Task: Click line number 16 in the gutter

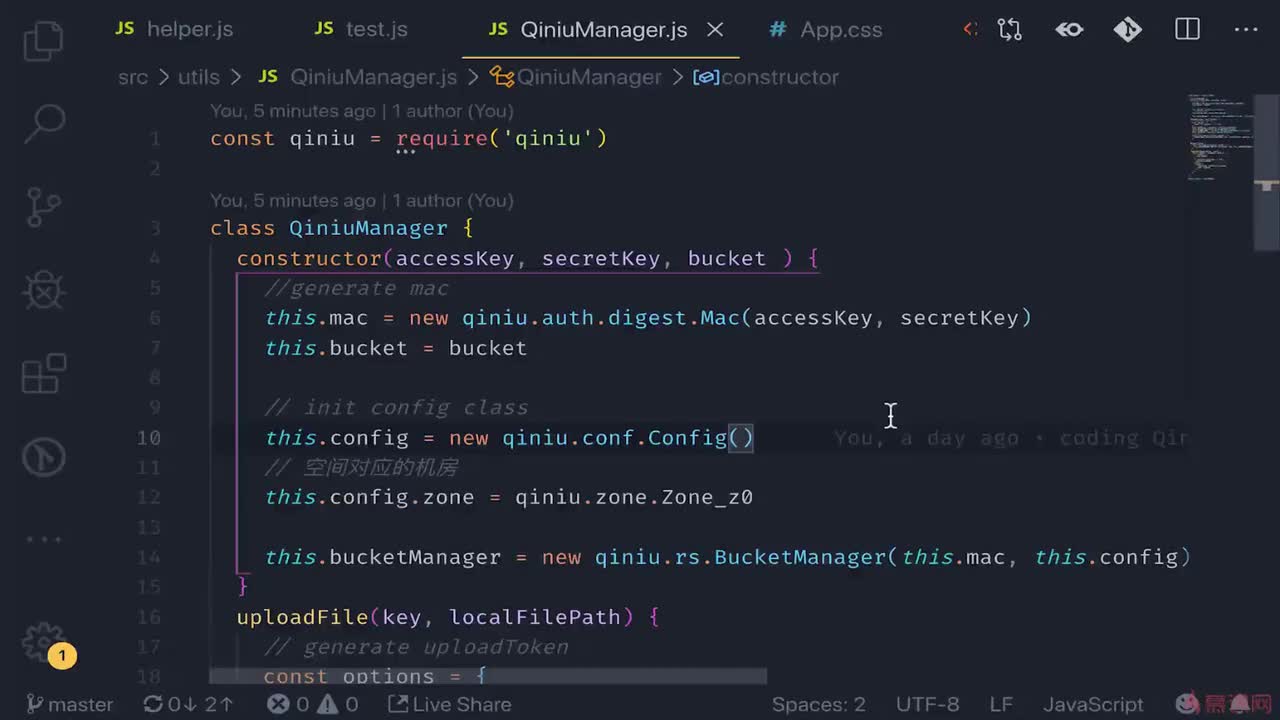Action: click(x=148, y=617)
